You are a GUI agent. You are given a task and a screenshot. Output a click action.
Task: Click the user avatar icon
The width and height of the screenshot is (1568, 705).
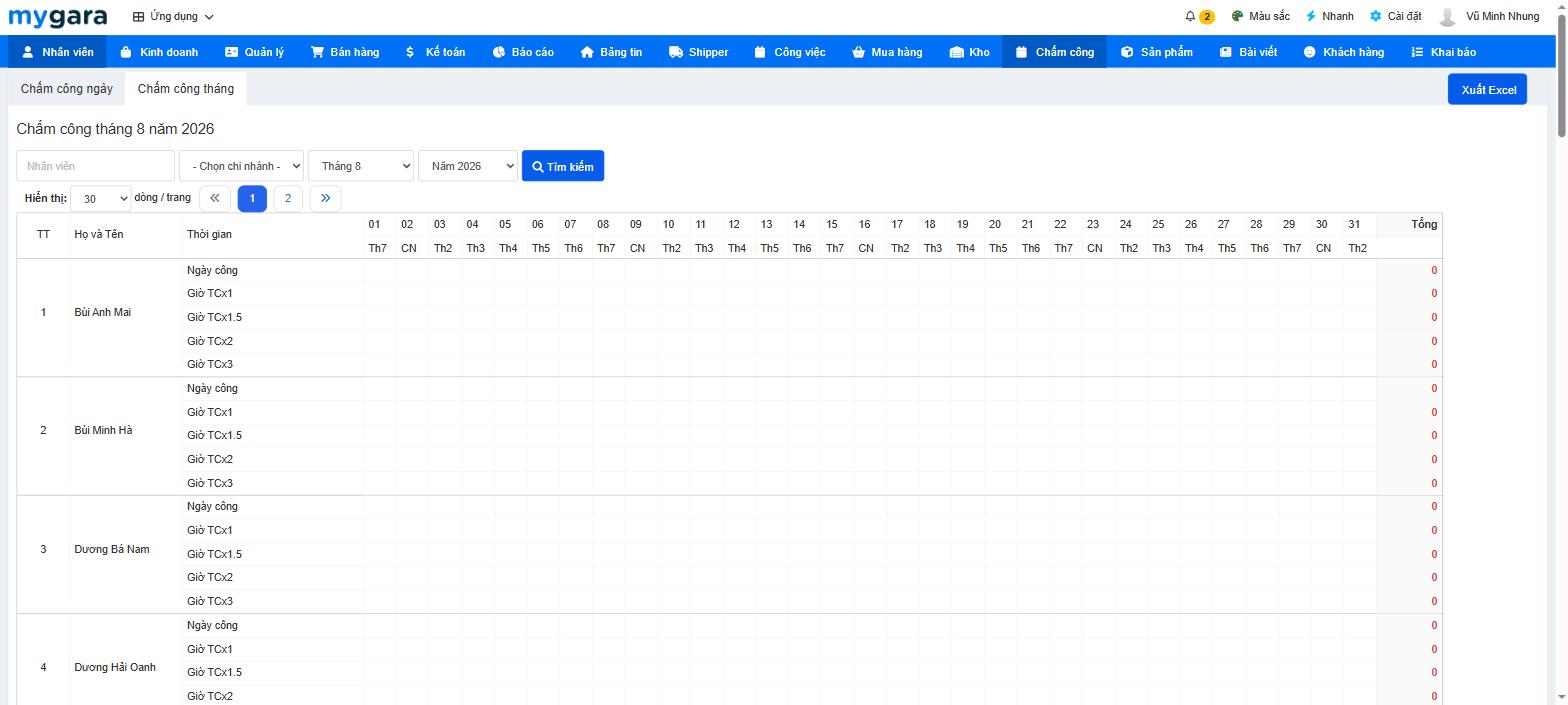pos(1447,17)
